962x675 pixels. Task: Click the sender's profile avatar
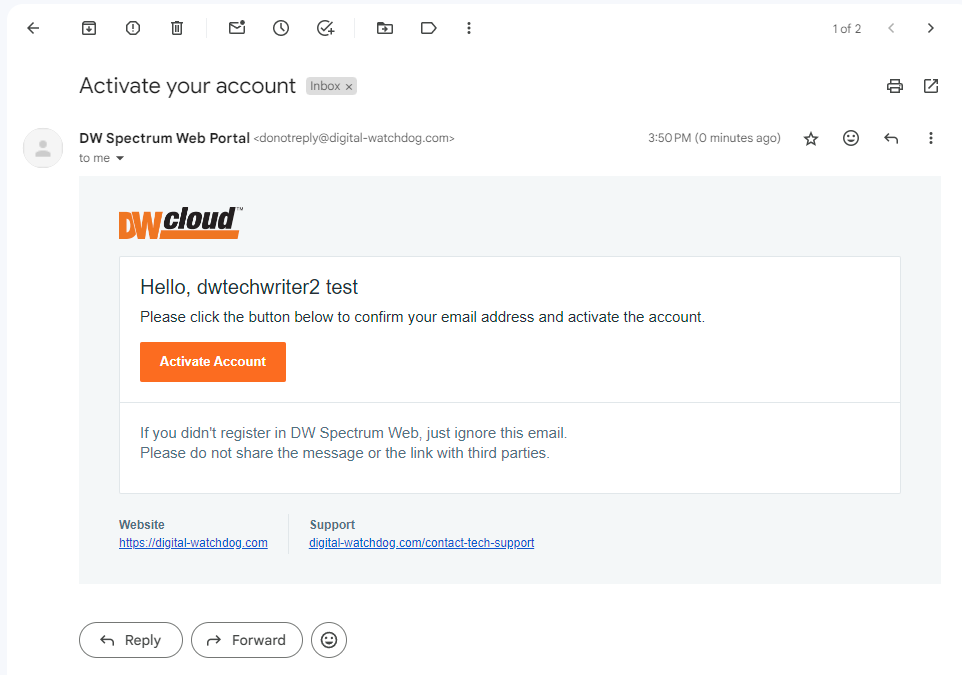(43, 148)
